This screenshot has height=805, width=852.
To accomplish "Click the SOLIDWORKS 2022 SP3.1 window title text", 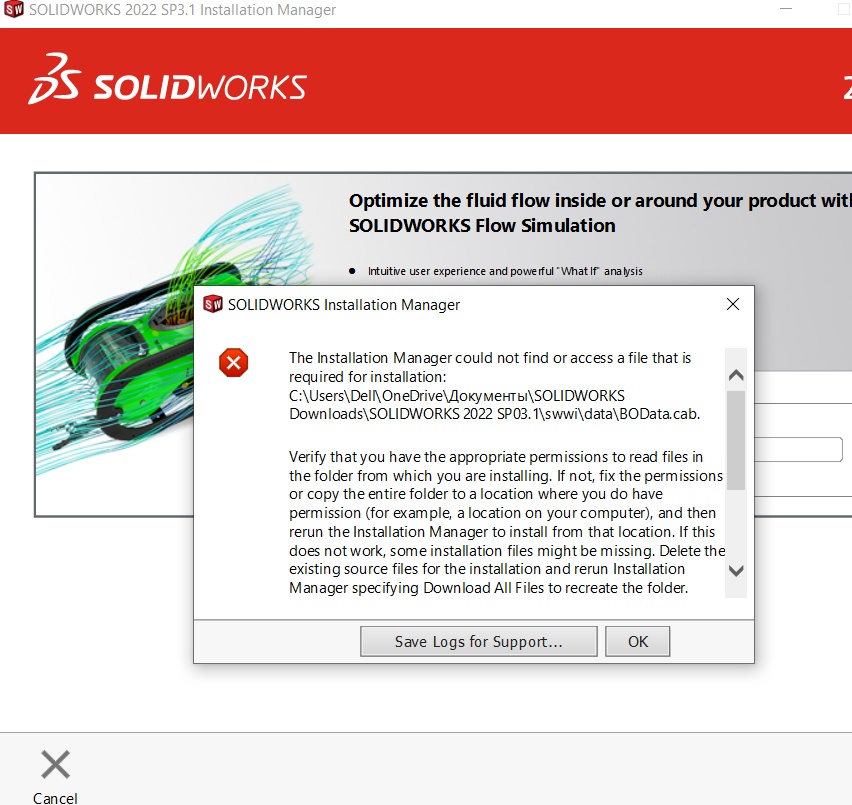I will pyautogui.click(x=183, y=10).
